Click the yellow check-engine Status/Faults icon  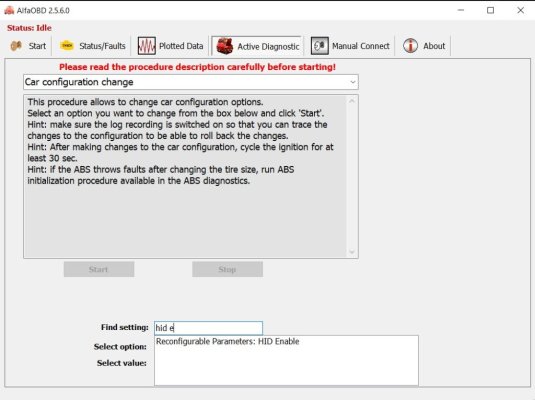coord(67,45)
